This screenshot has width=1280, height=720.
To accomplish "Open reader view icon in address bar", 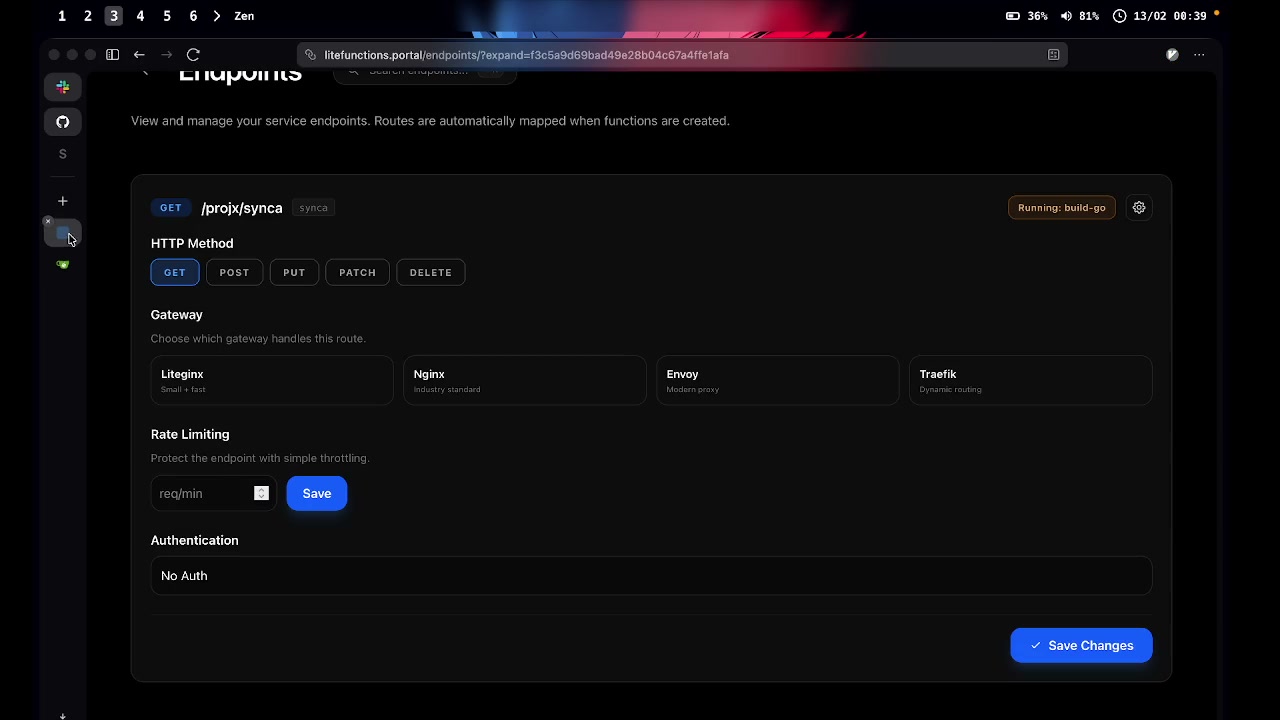I will pyautogui.click(x=1053, y=55).
